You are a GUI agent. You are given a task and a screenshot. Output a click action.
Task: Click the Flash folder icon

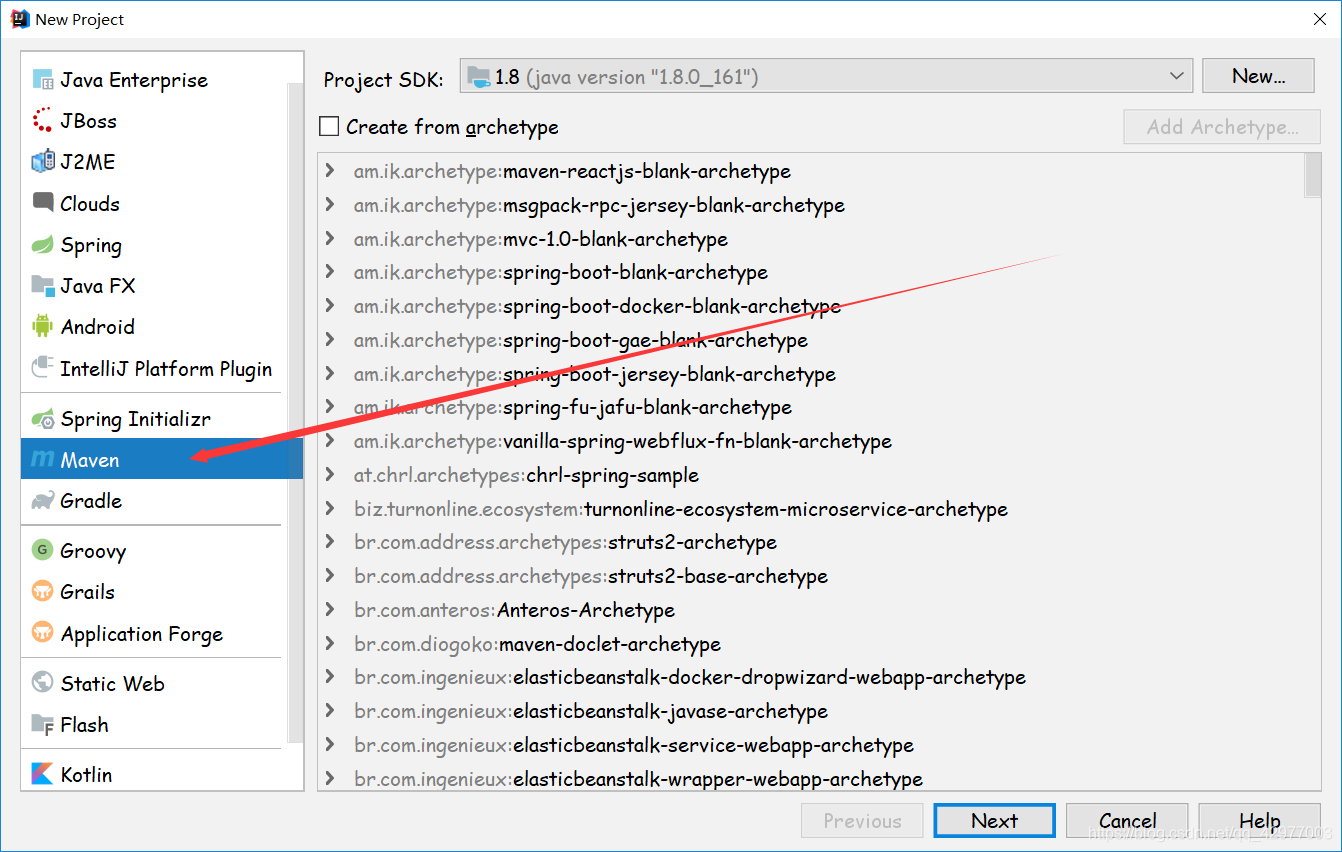pyautogui.click(x=42, y=724)
